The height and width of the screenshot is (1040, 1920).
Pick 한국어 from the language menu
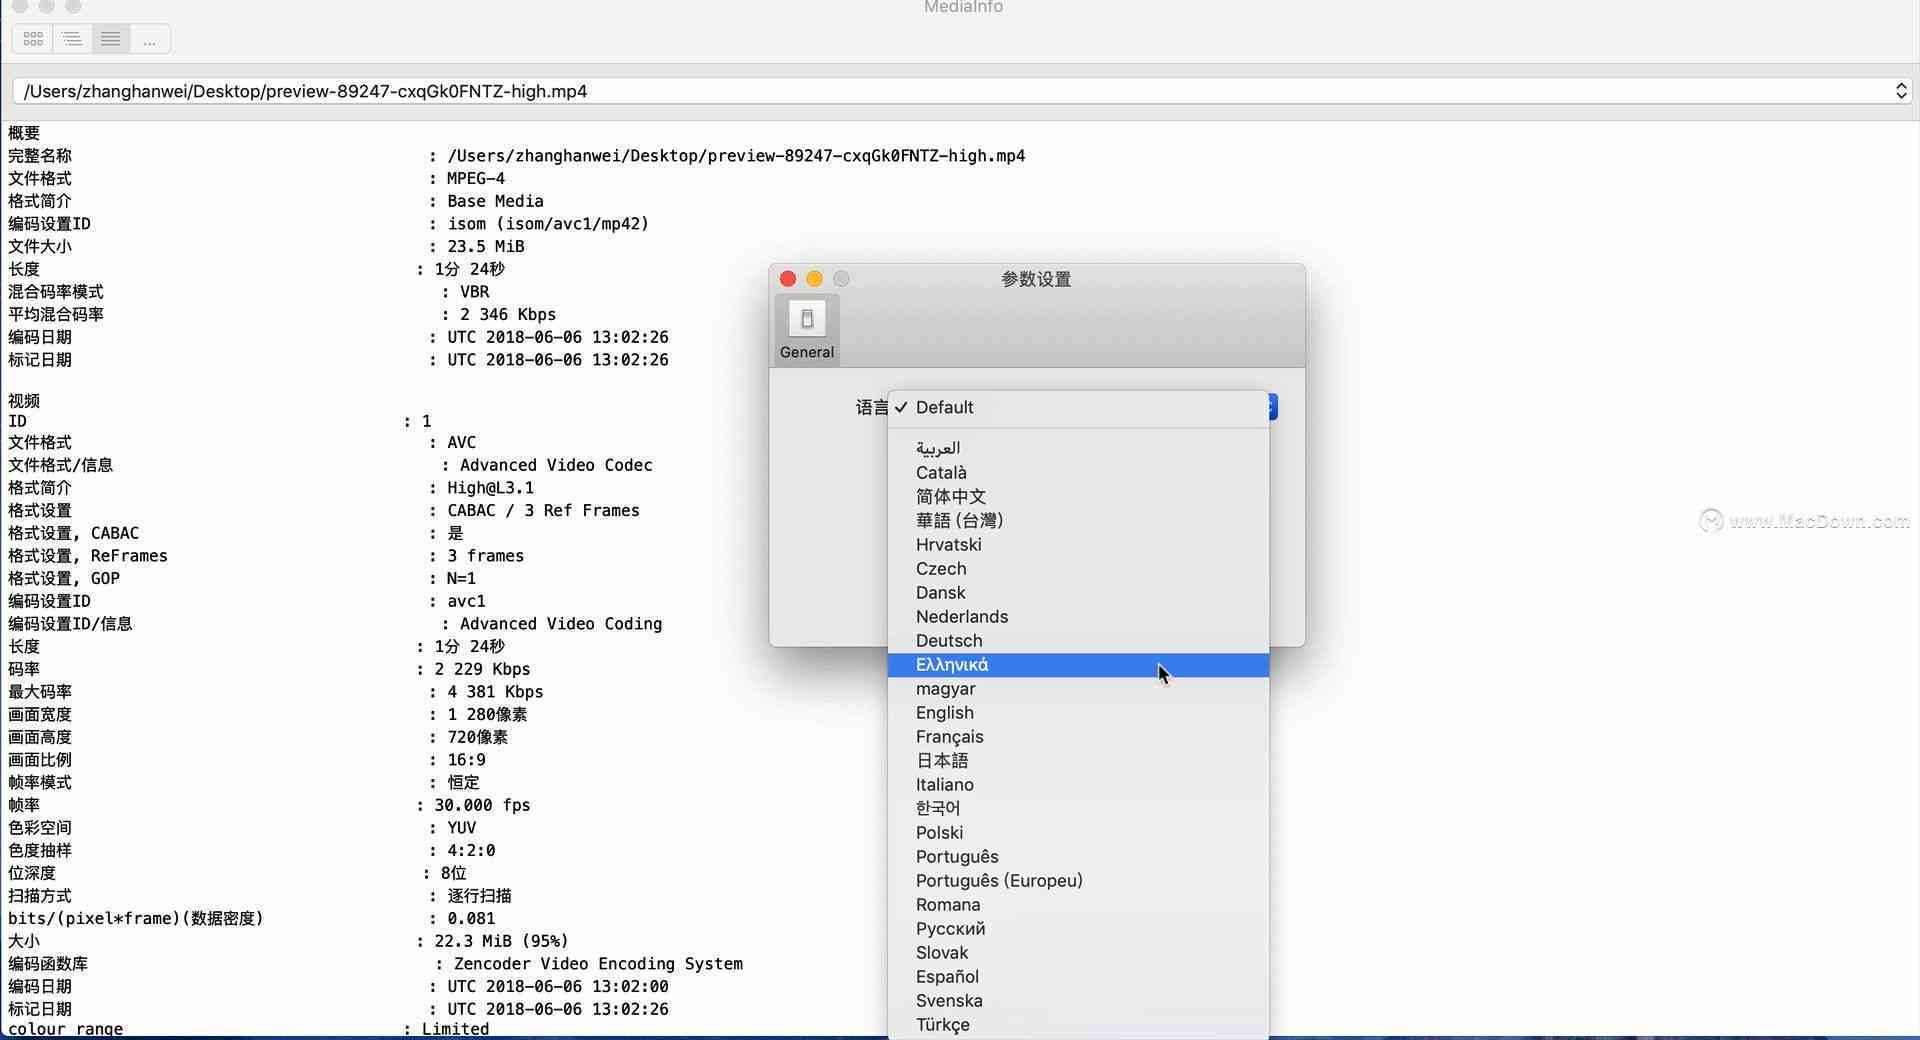[x=1078, y=808]
